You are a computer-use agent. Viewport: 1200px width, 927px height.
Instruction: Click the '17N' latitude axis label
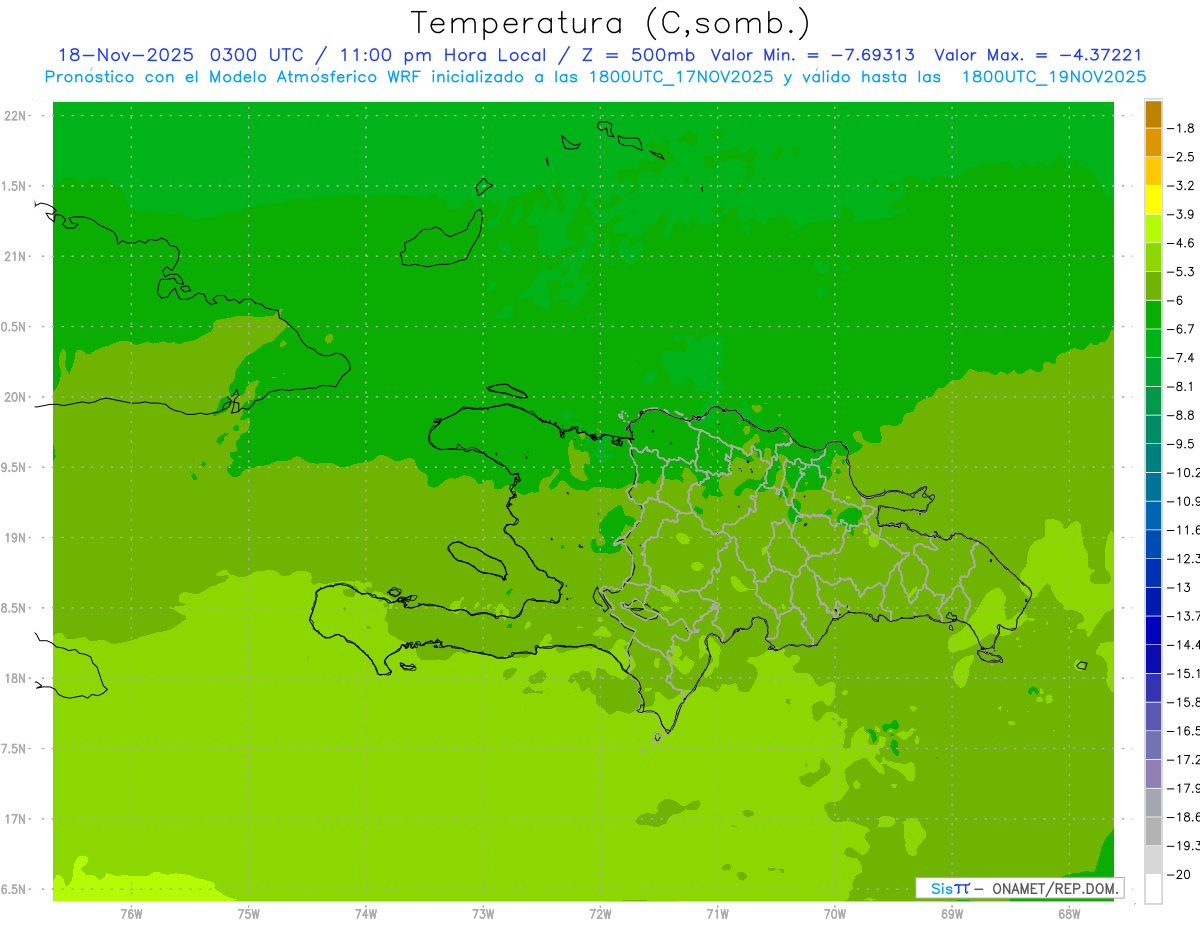click(x=17, y=819)
